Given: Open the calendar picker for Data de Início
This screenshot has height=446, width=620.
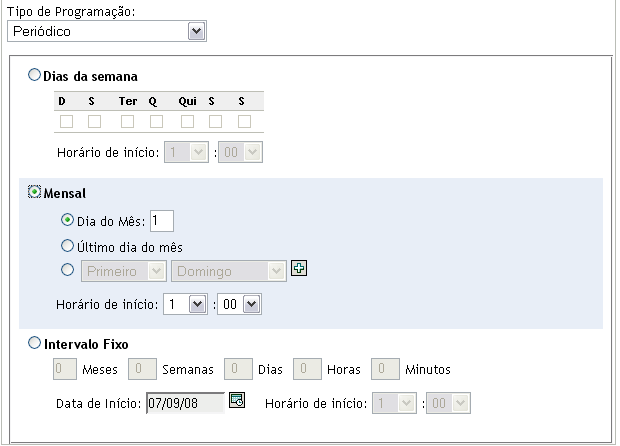Looking at the screenshot, I should pyautogui.click(x=237, y=401).
